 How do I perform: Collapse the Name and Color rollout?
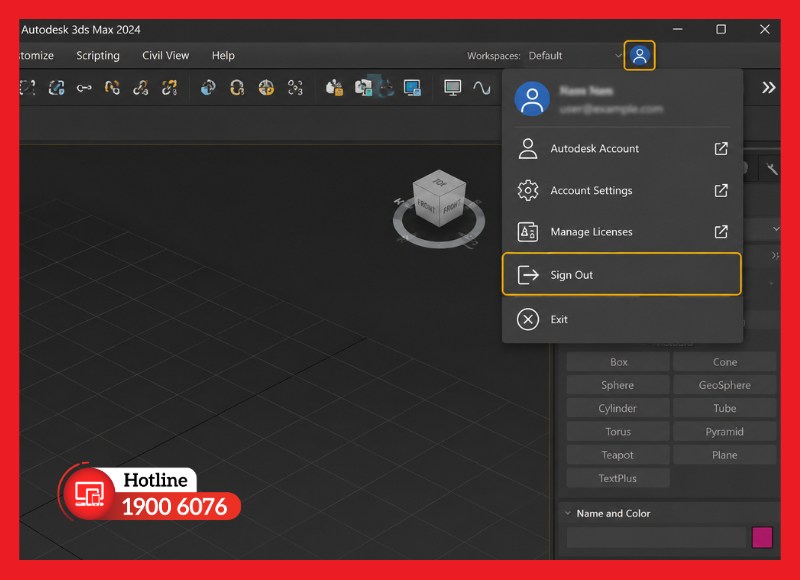click(567, 513)
